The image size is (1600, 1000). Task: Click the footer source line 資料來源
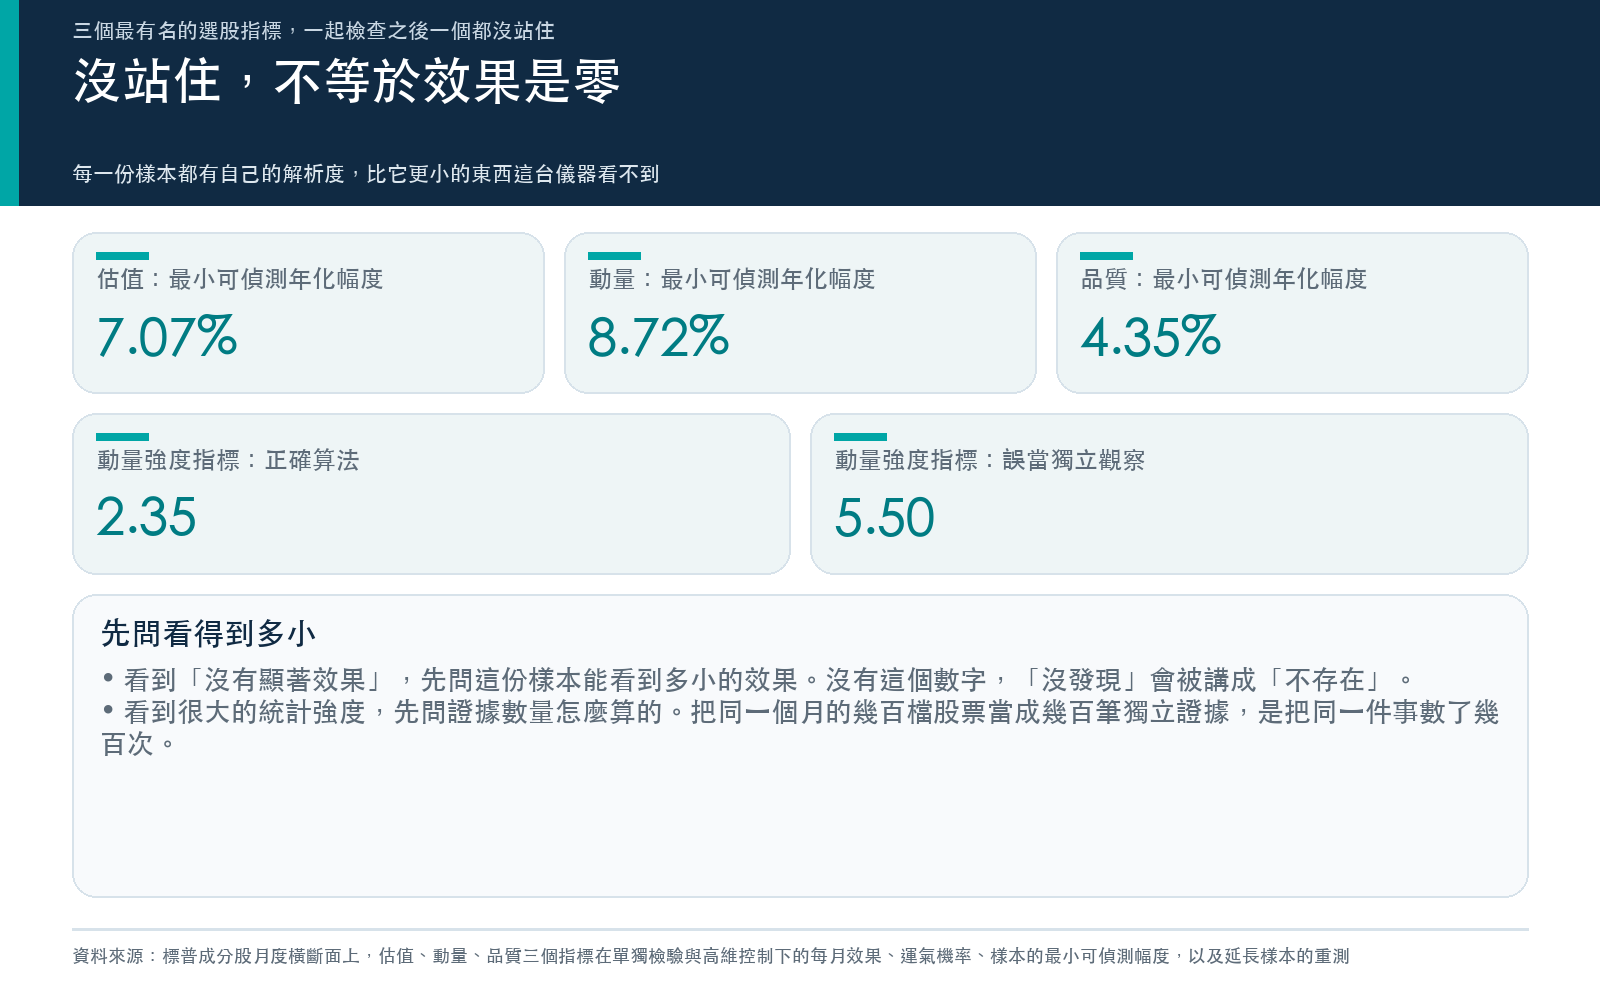(711, 956)
